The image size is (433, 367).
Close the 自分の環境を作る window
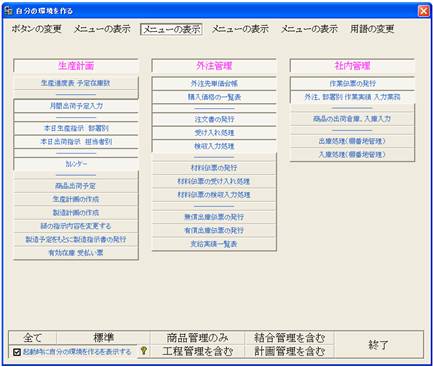point(424,11)
